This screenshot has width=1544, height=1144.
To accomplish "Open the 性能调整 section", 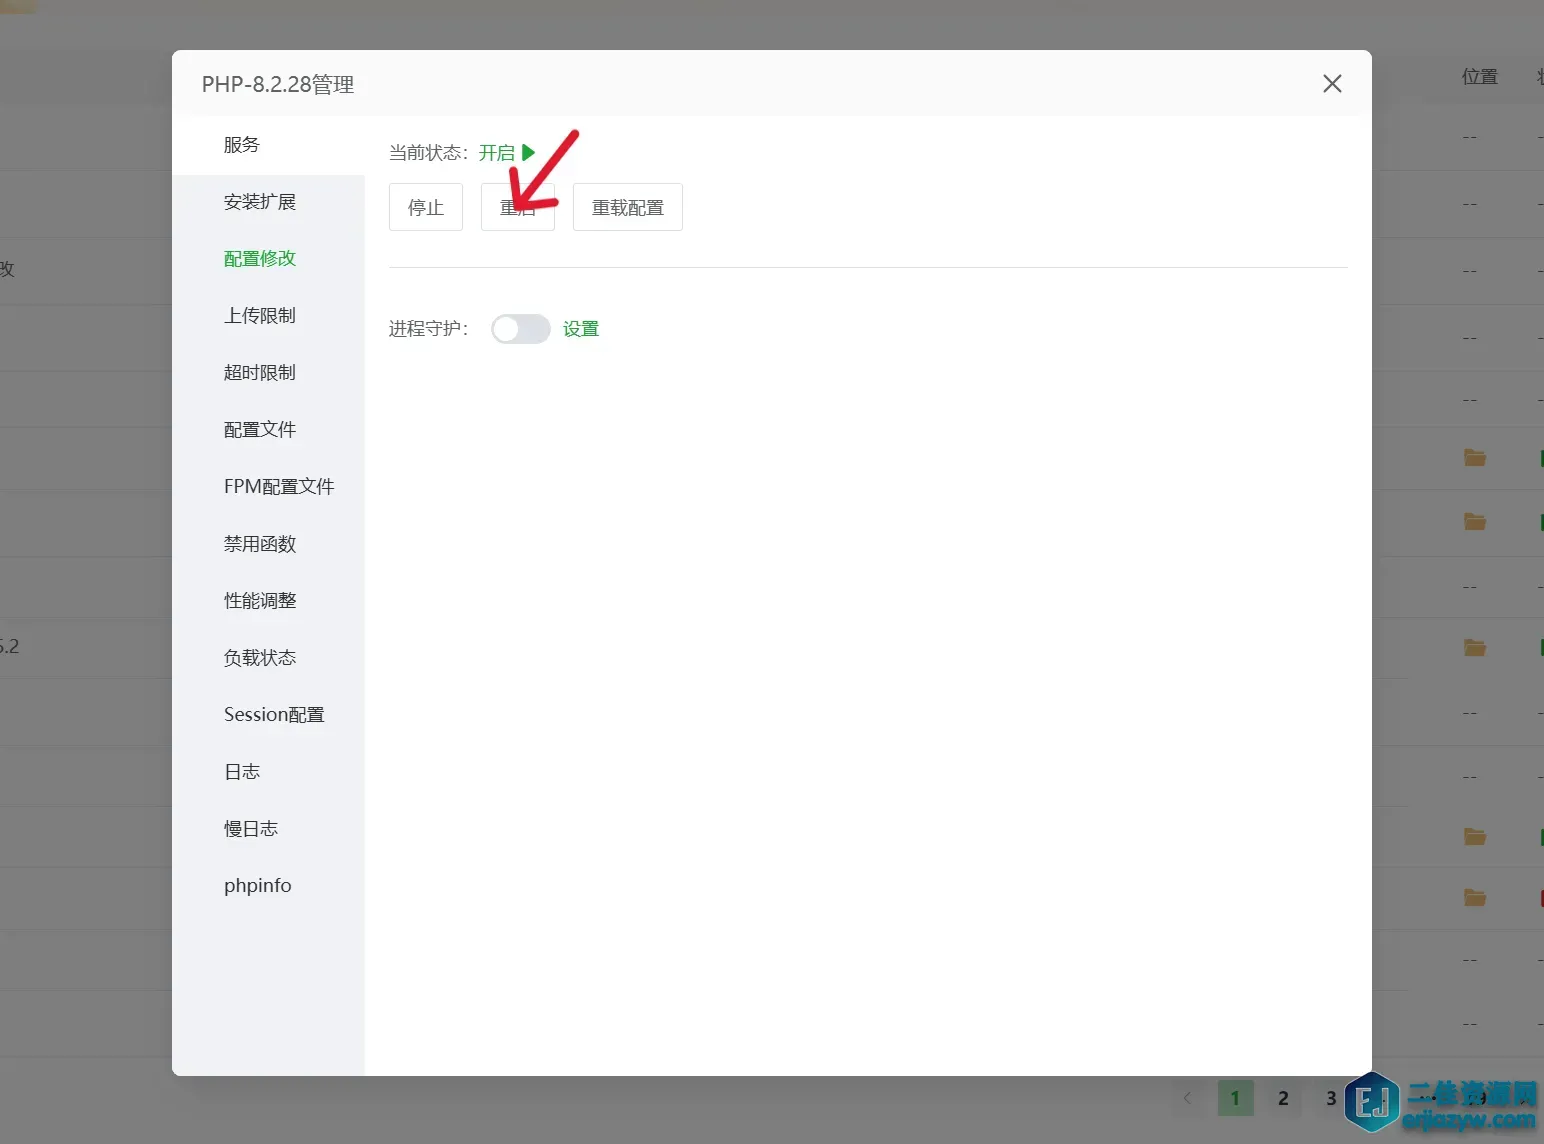I will pos(260,601).
